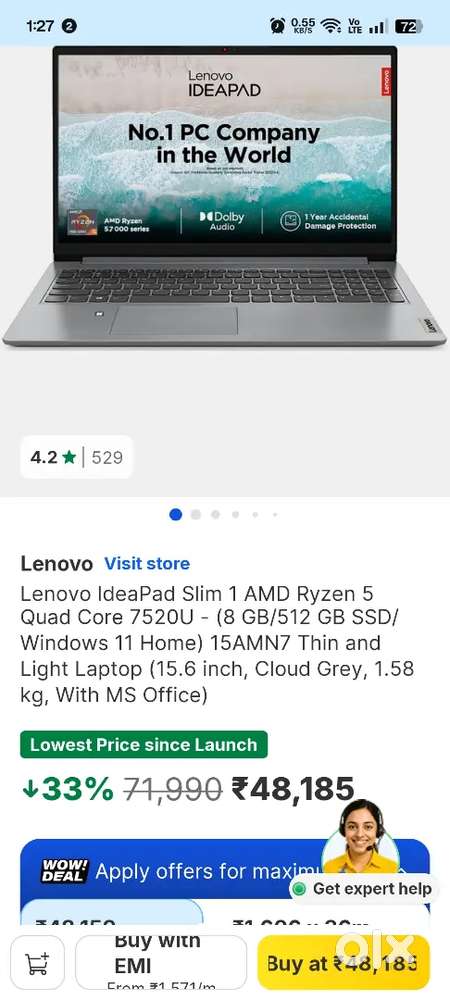Tap the Get expert help button
Viewport: 450px width, 1000px height.
pyautogui.click(x=363, y=888)
